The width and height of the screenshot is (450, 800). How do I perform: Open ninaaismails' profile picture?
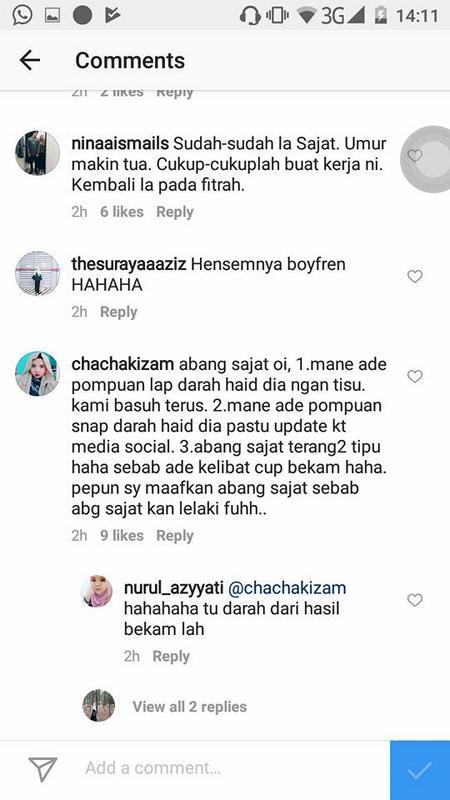point(37,153)
